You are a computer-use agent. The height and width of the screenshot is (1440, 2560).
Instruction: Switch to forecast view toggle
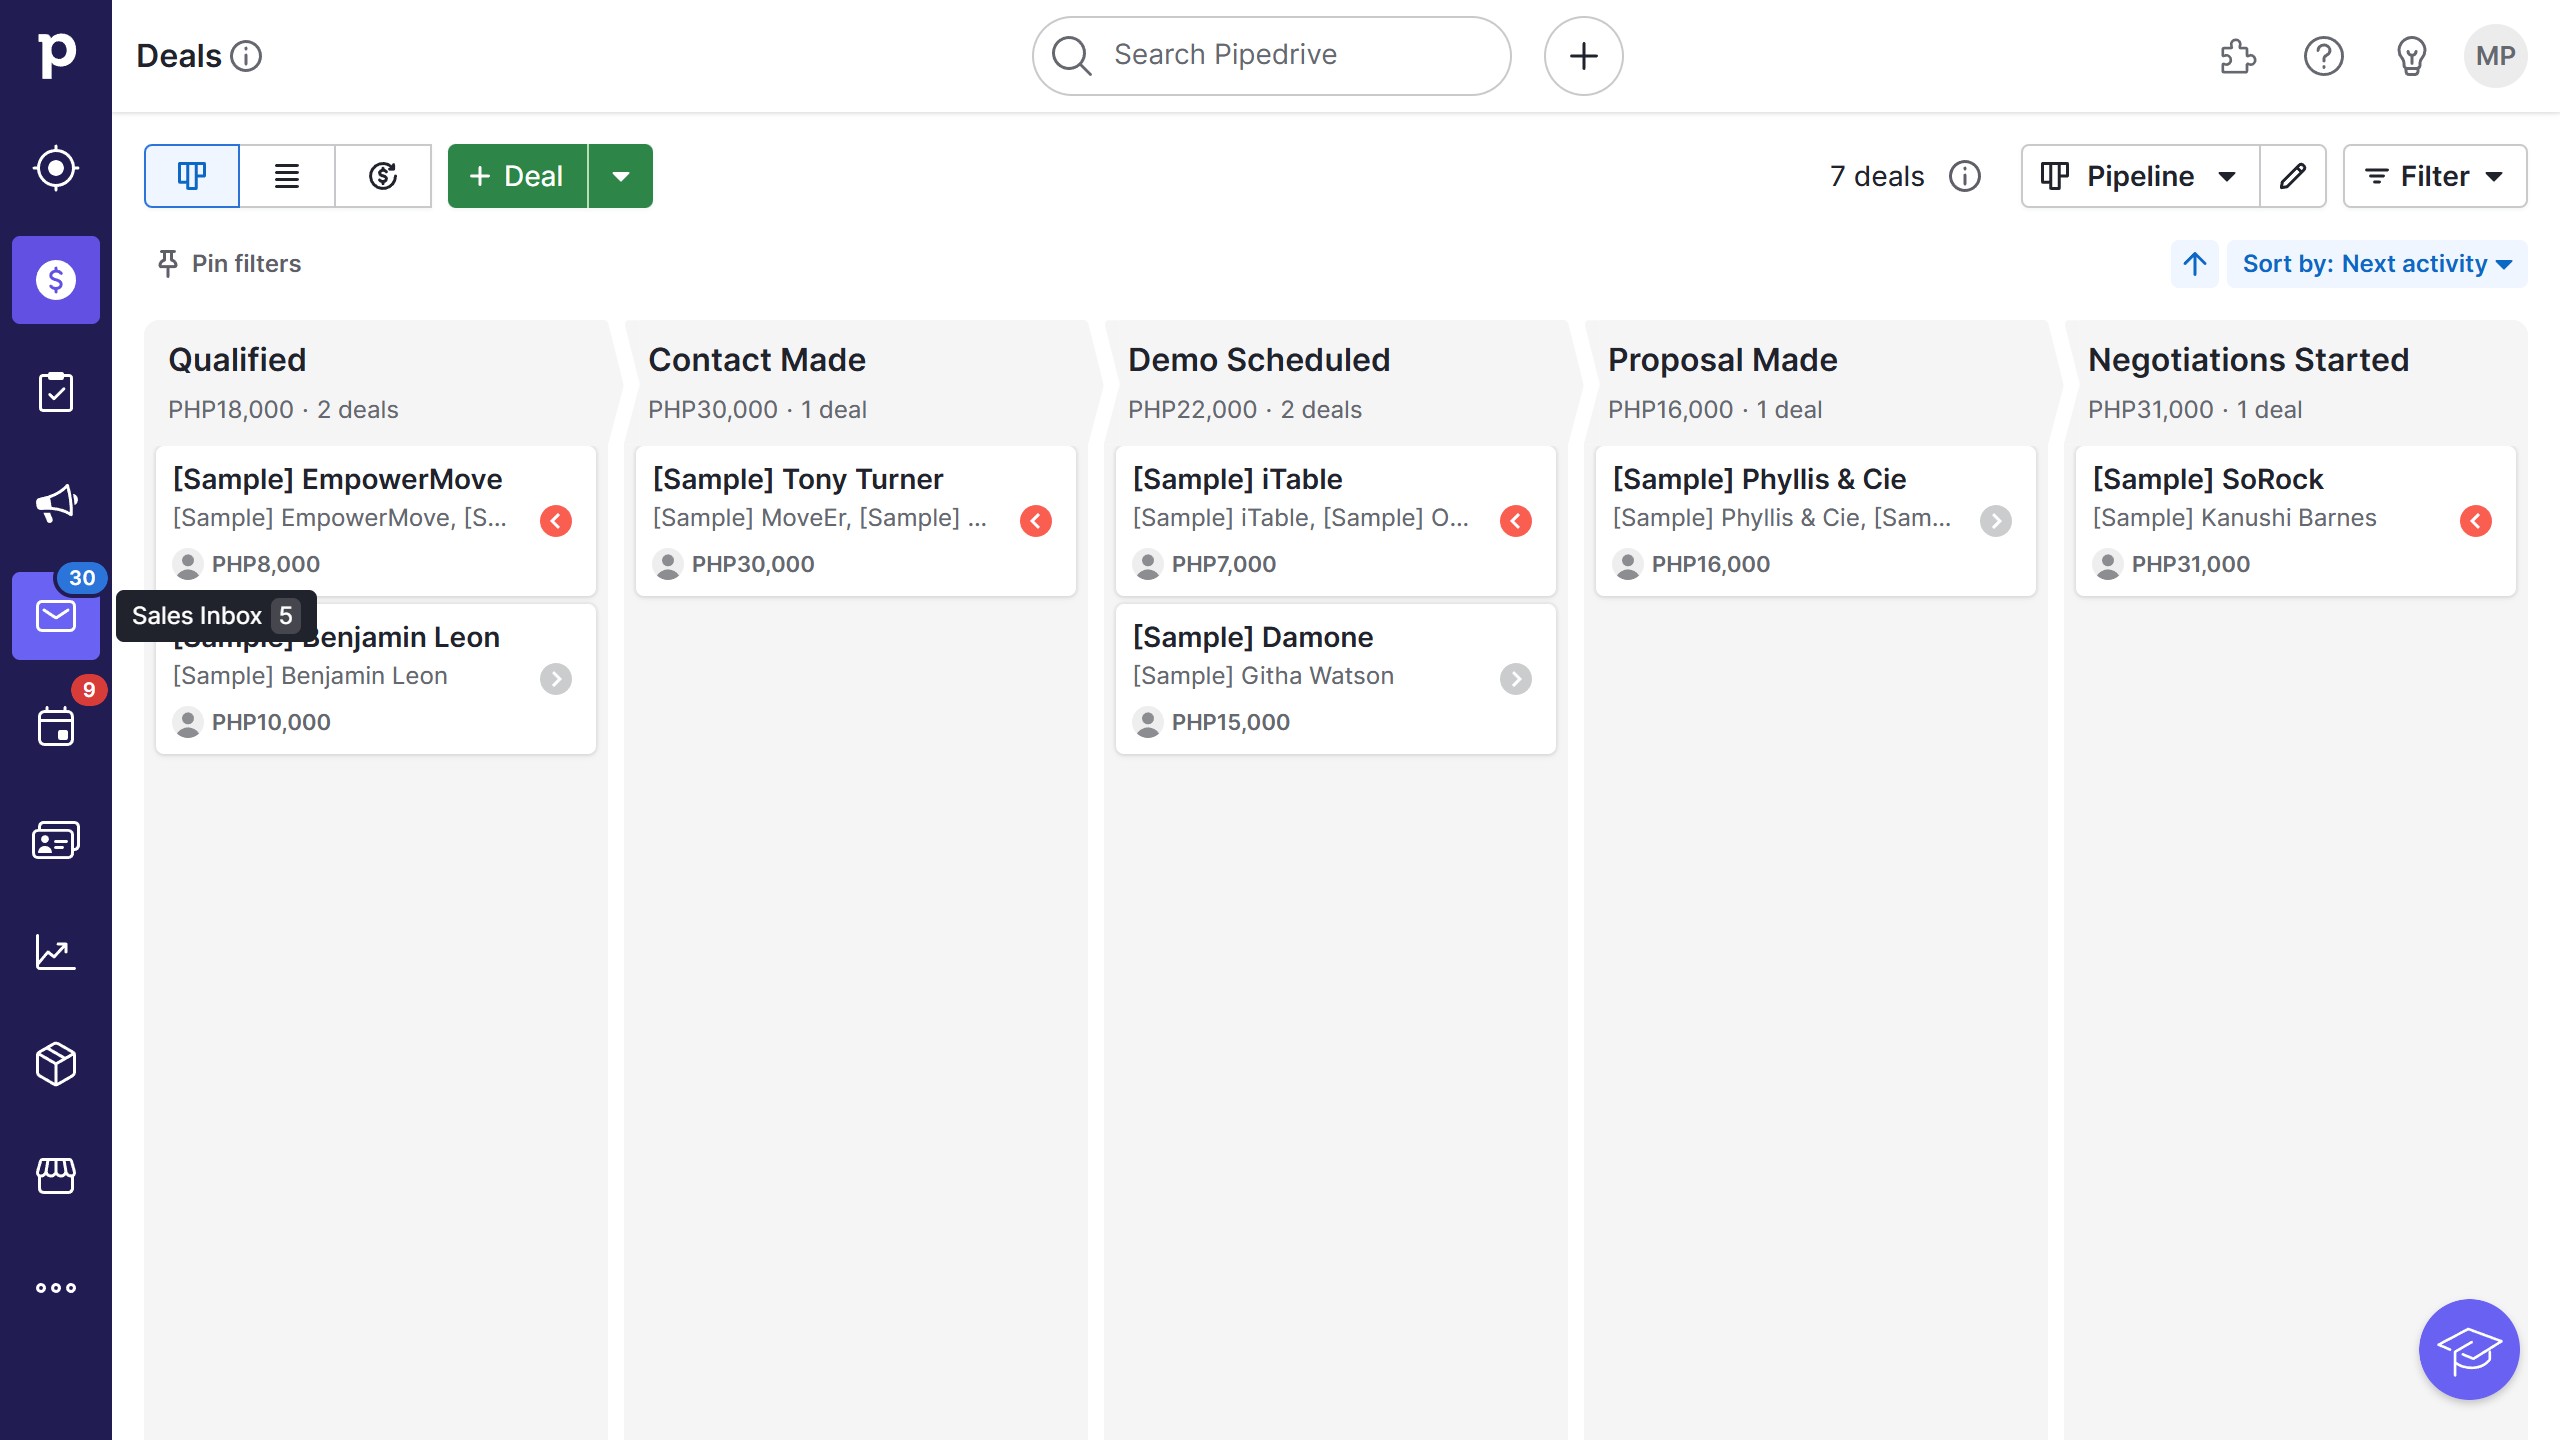click(383, 176)
